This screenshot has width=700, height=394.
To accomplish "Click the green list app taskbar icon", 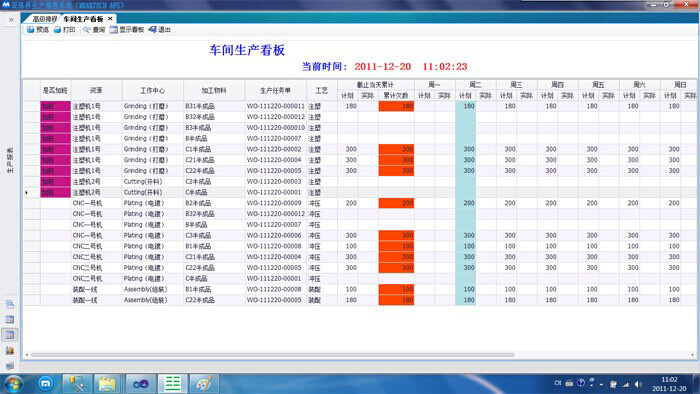I will click(173, 384).
